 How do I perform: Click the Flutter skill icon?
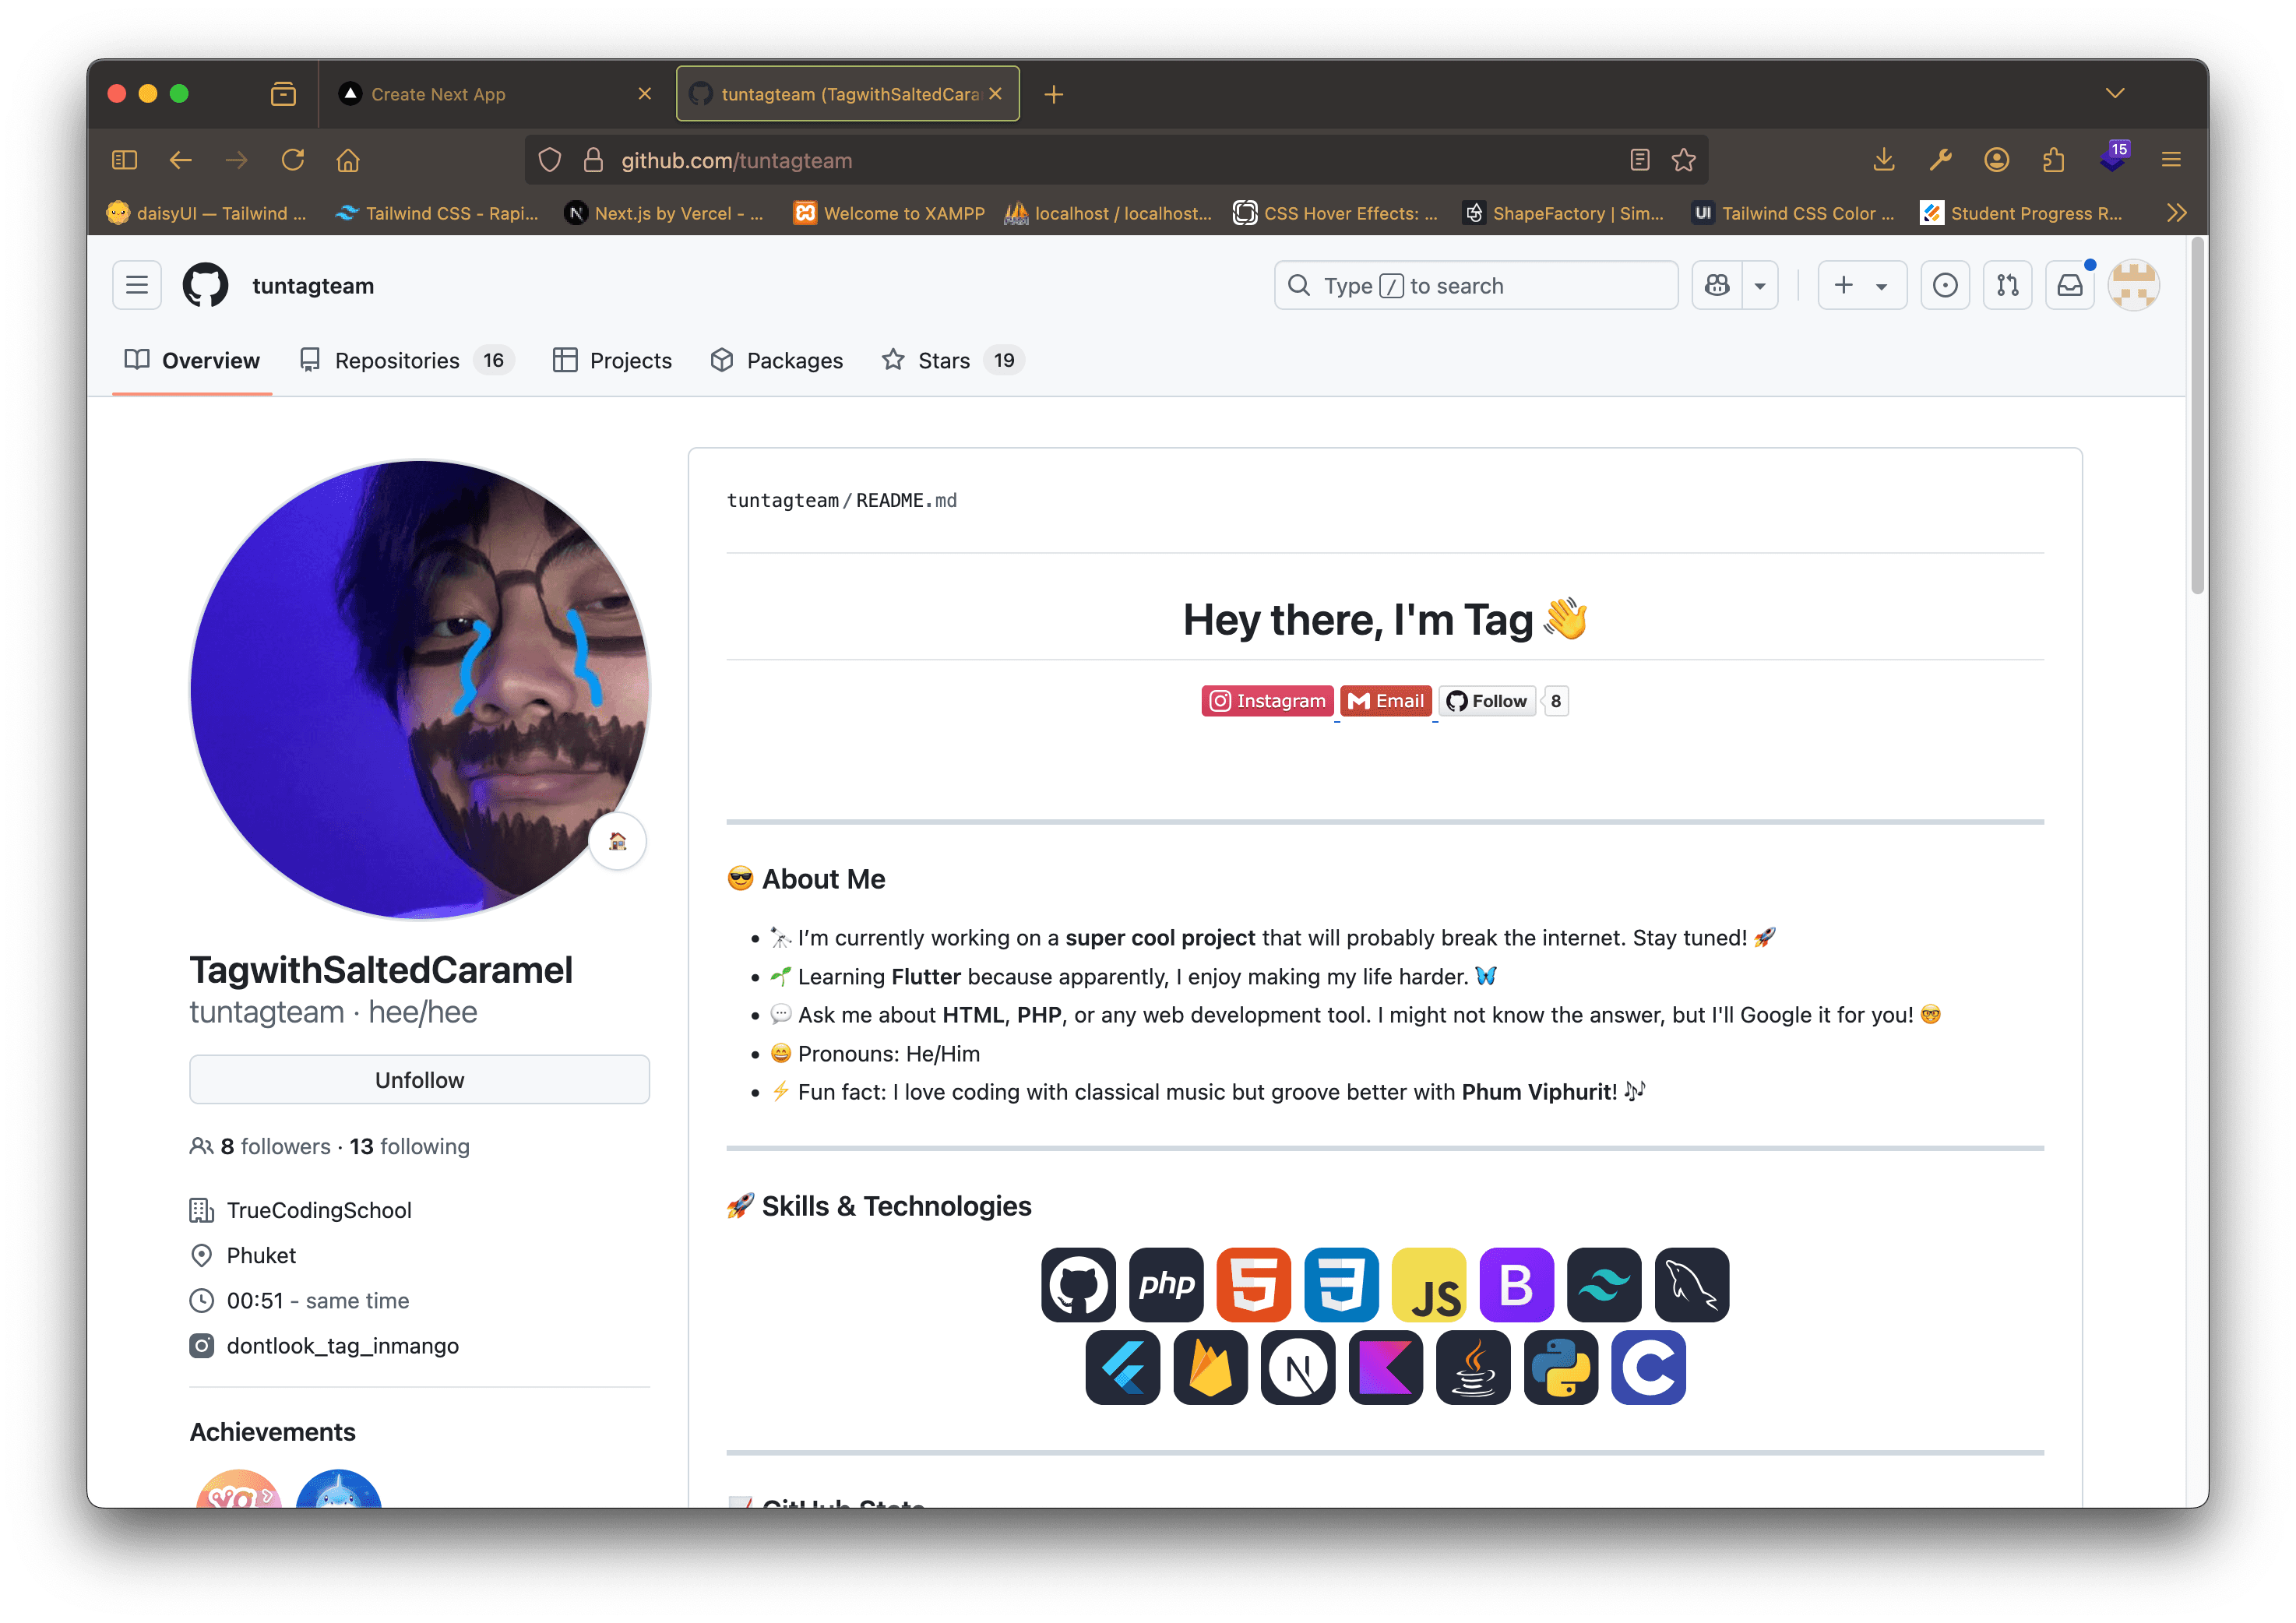point(1123,1368)
